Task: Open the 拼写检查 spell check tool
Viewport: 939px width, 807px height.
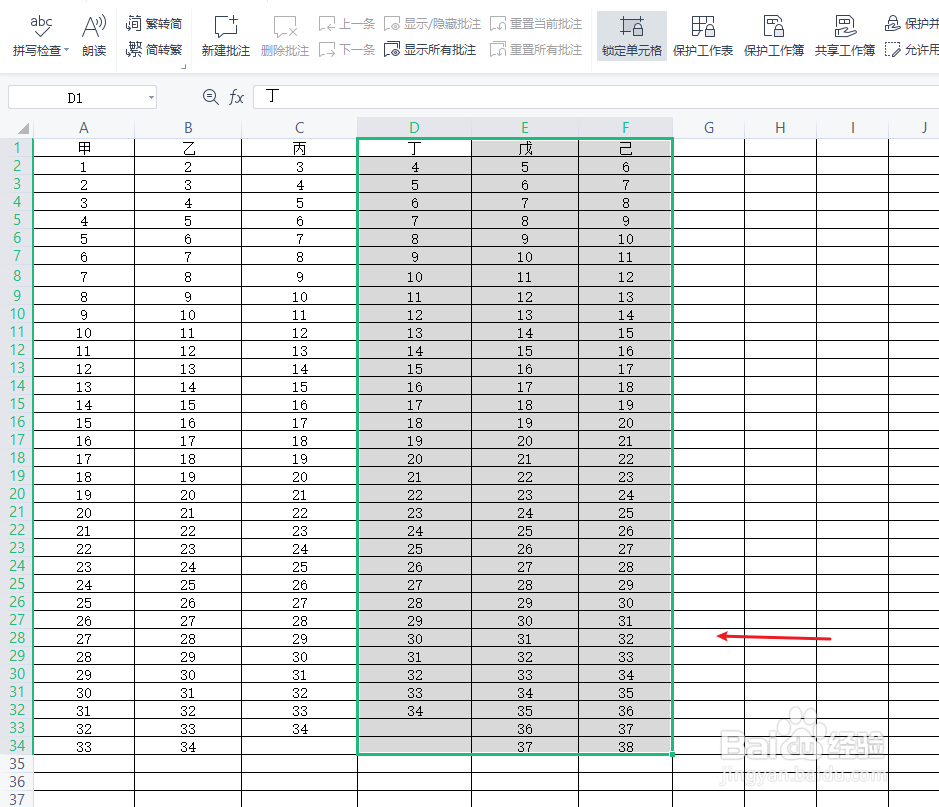Action: [x=41, y=36]
